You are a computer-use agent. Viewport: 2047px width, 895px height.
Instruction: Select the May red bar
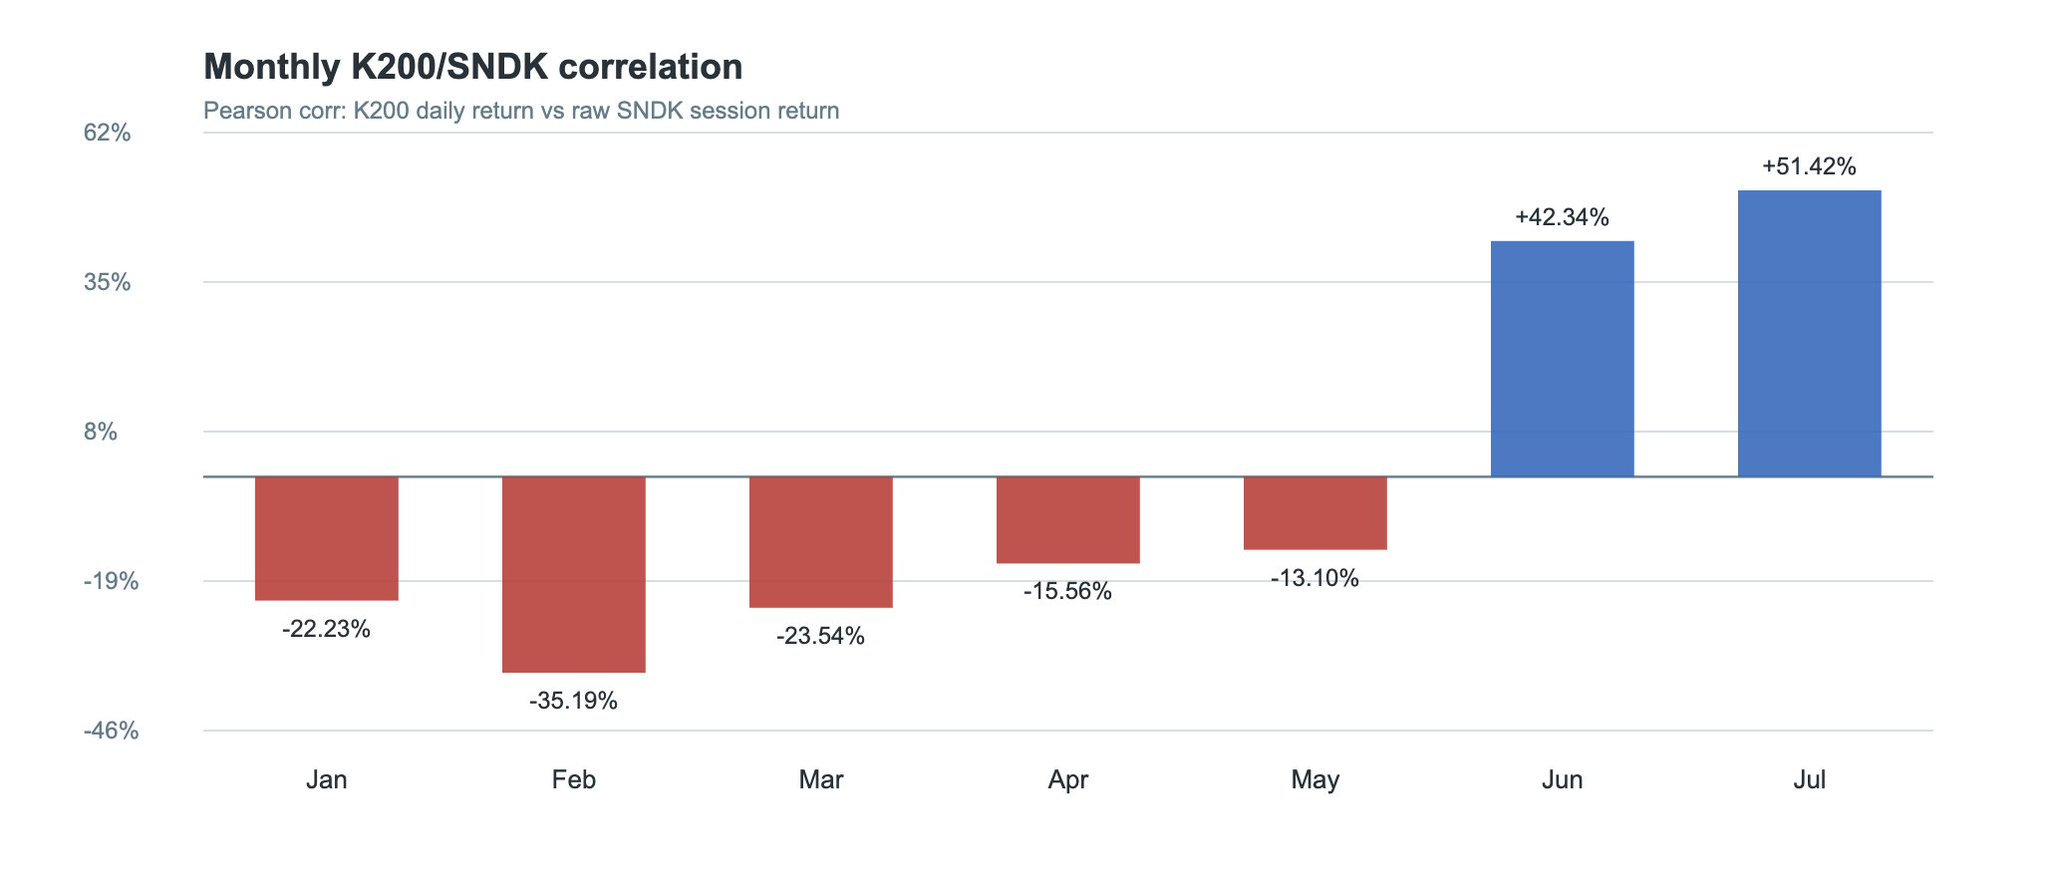tap(1315, 513)
